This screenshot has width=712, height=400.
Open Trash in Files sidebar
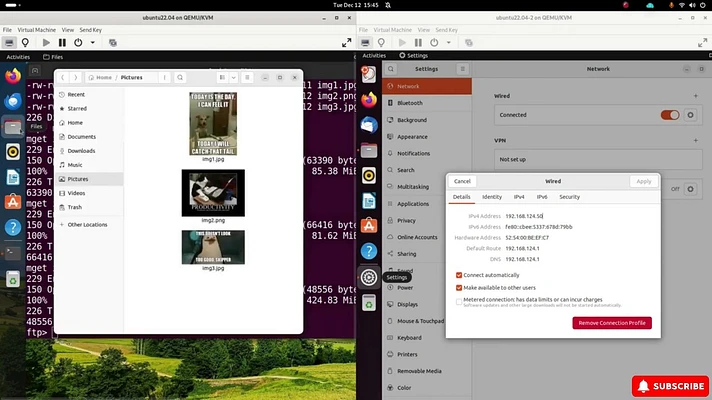pyautogui.click(x=89, y=207)
